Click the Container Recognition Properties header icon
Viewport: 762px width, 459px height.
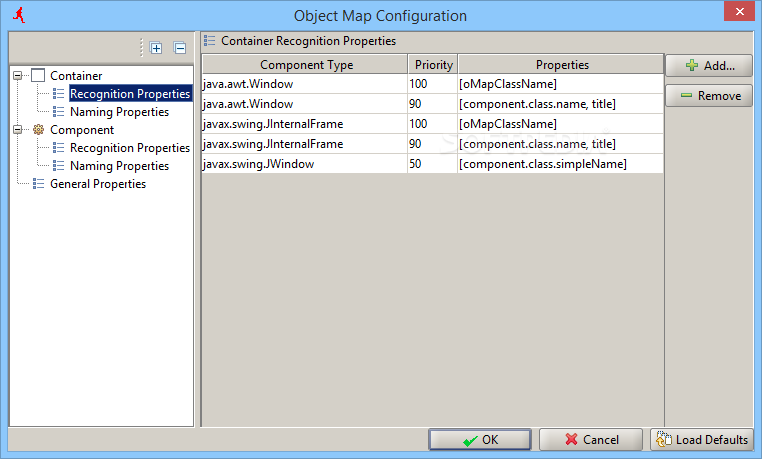(209, 41)
